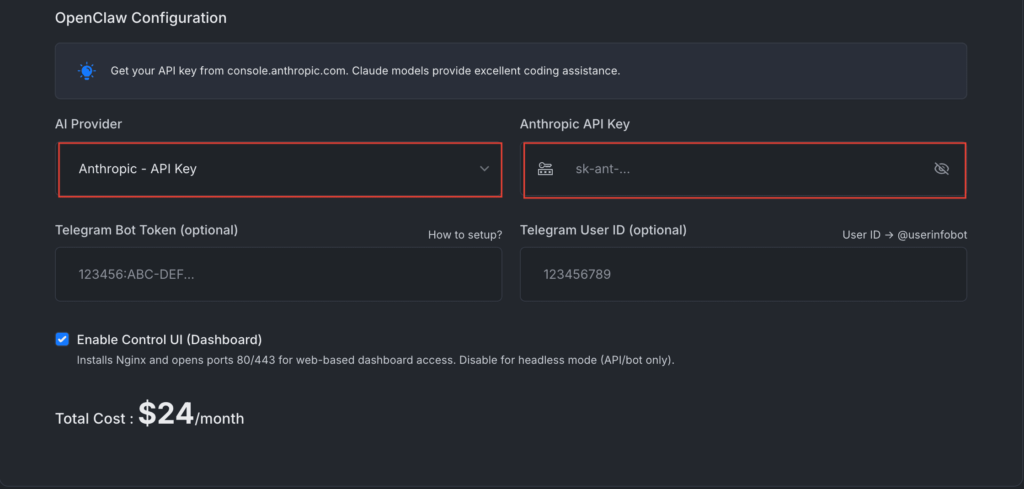Click the key icon in API Key field
The height and width of the screenshot is (489, 1024).
(545, 169)
